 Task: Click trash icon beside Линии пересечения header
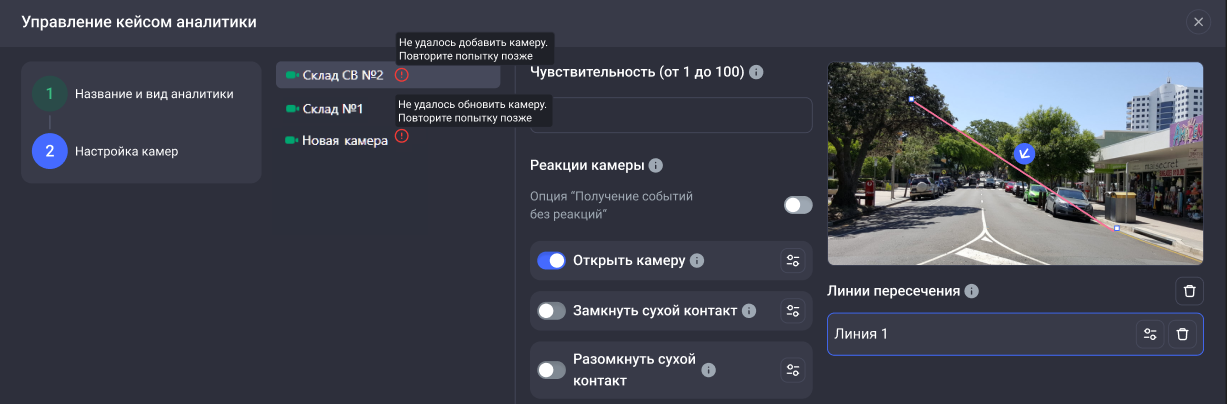pos(1189,291)
